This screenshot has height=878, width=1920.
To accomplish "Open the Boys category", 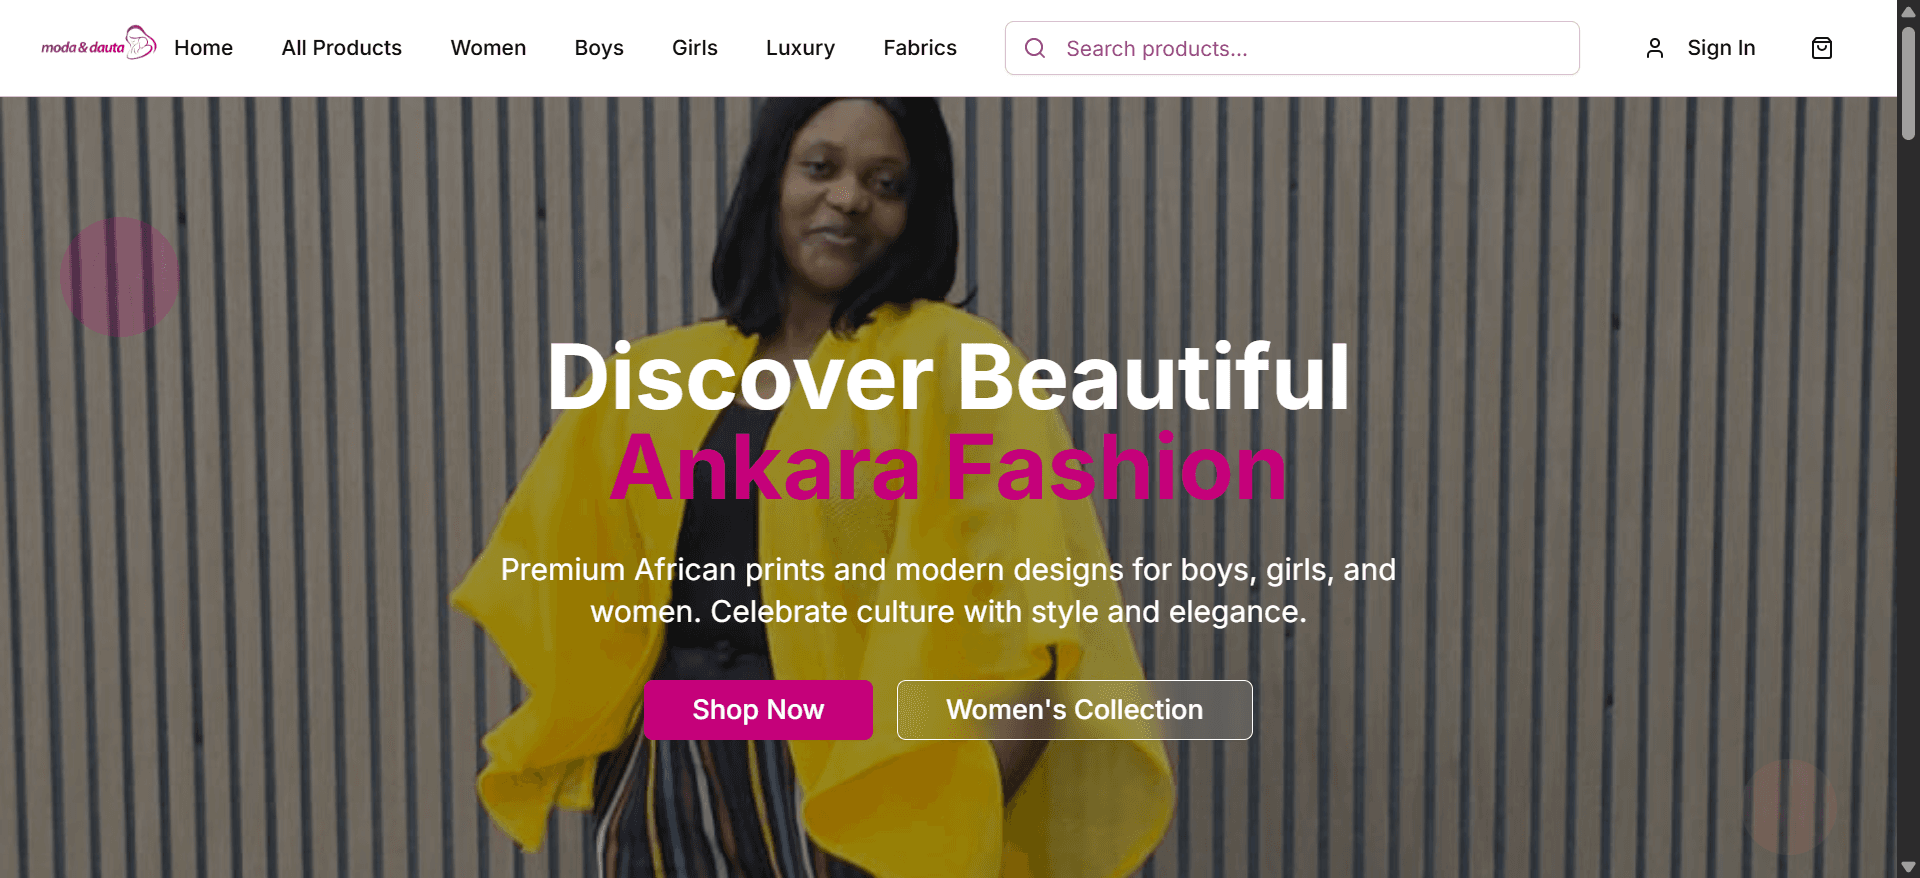I will coord(599,48).
